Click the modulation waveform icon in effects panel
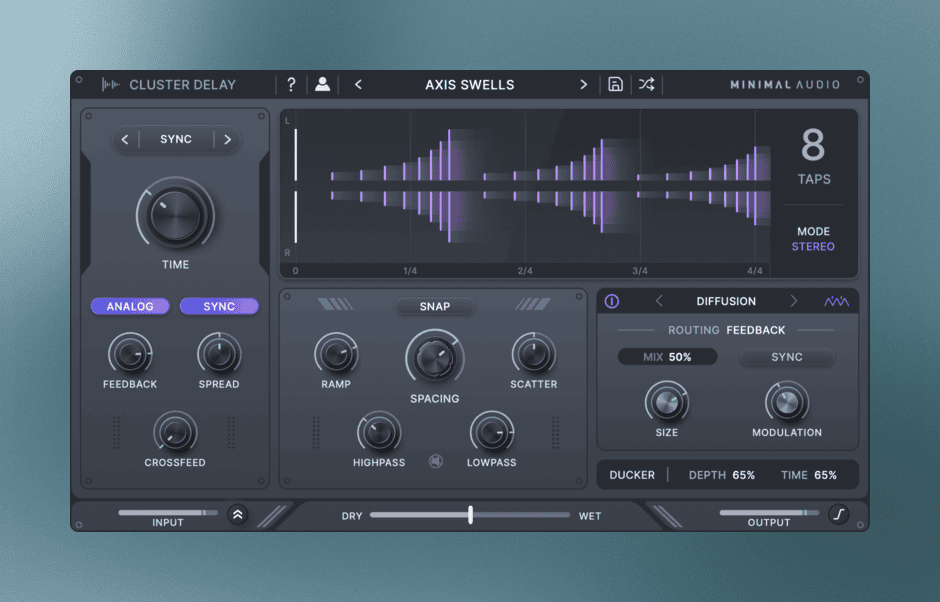Viewport: 940px width, 602px height. pyautogui.click(x=836, y=301)
